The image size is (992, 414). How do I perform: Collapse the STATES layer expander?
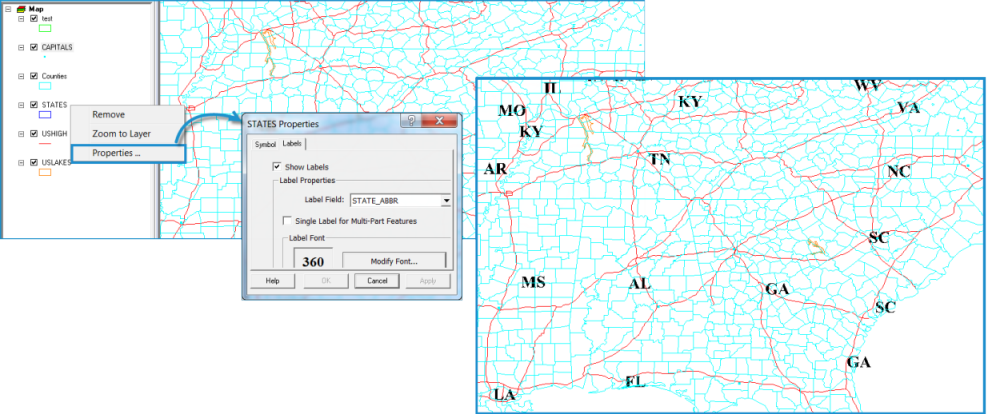coord(21,104)
